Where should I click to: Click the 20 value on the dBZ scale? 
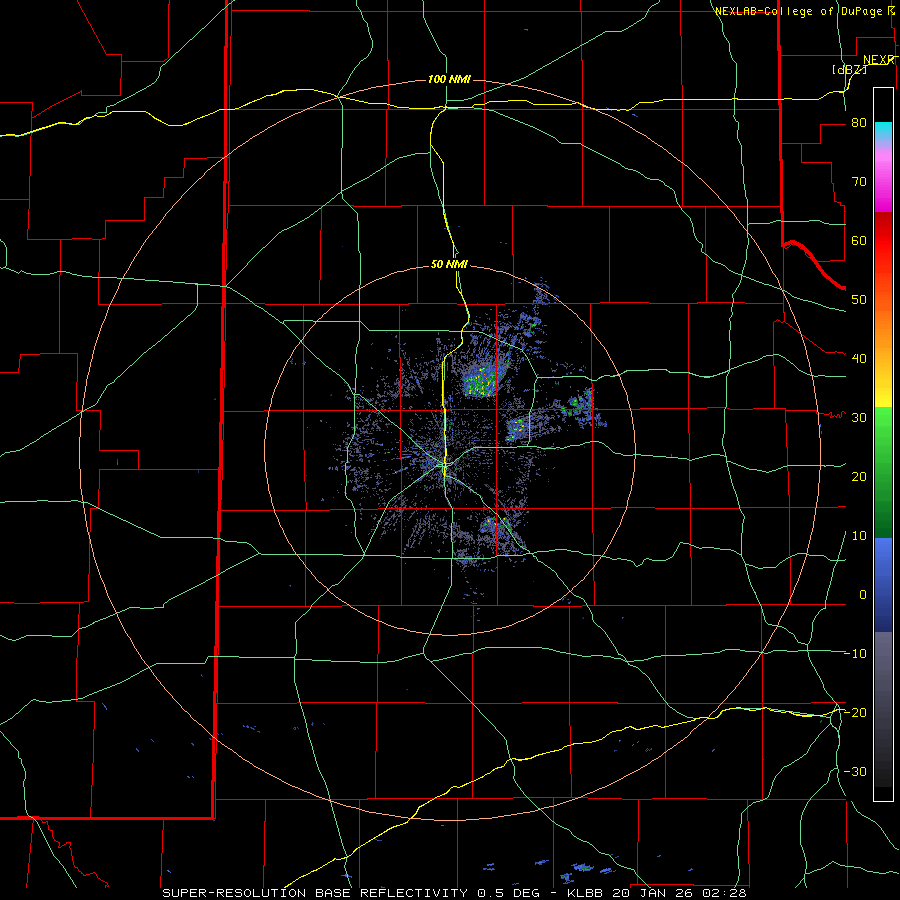coord(859,476)
